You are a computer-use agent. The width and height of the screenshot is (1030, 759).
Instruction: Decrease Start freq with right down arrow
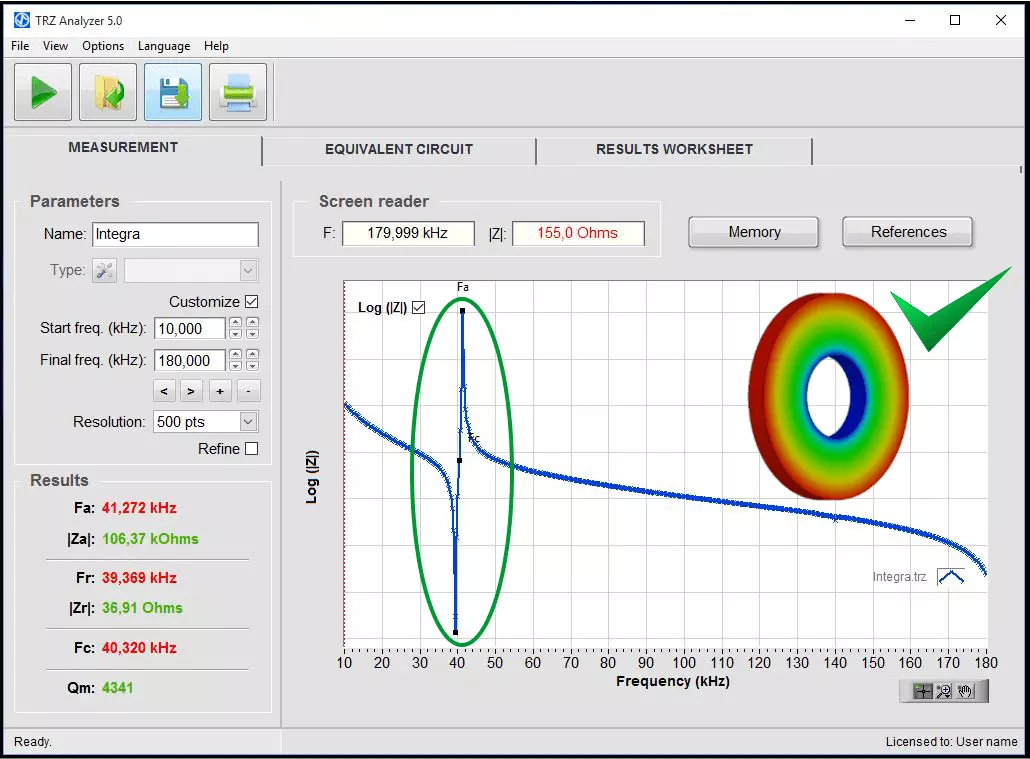(x=252, y=334)
